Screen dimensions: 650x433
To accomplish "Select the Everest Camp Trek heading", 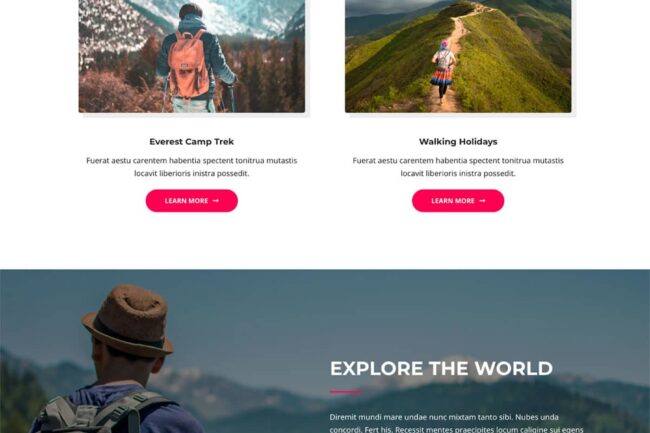I will click(192, 142).
